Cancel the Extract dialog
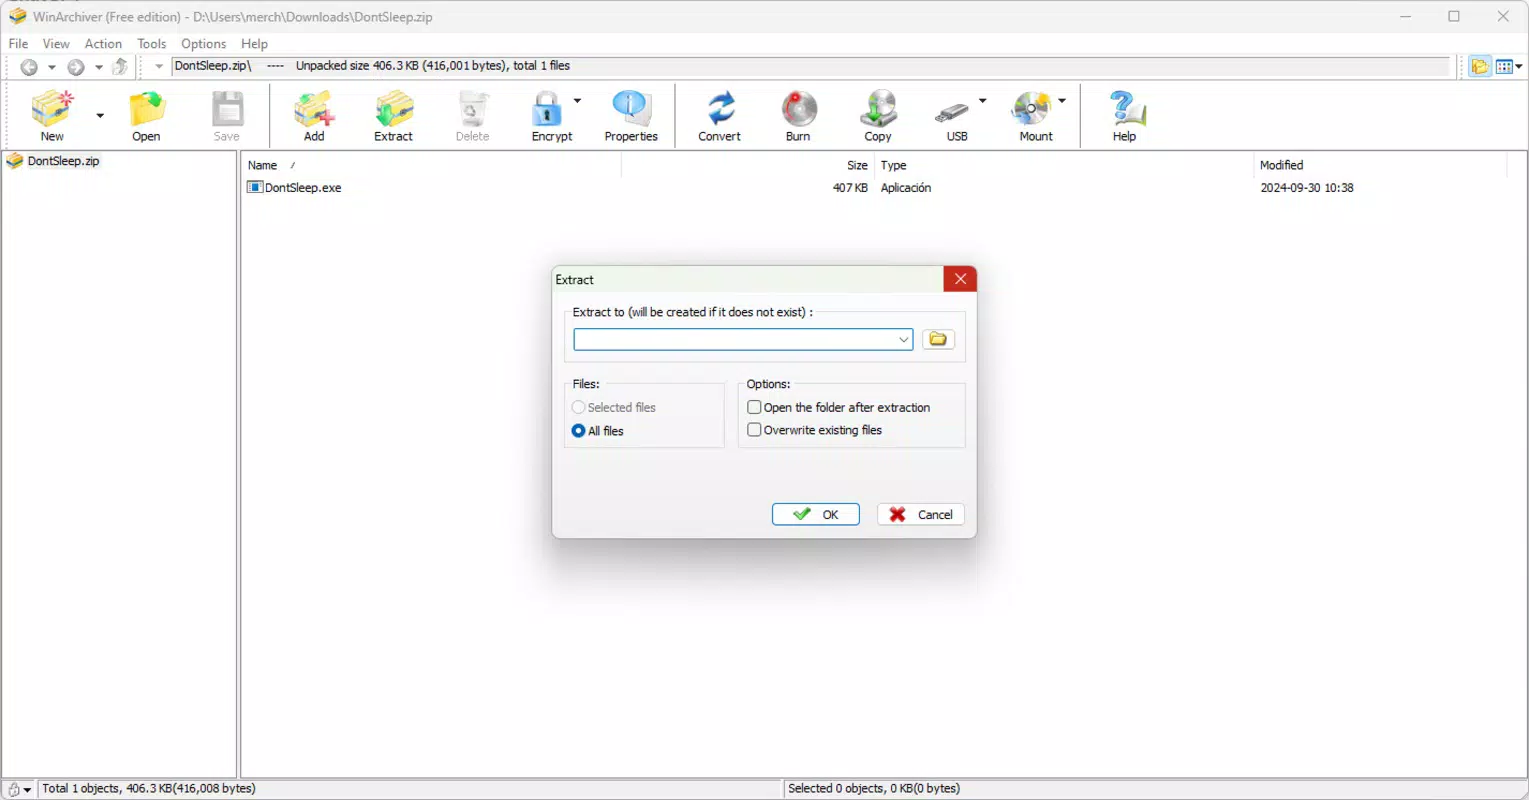This screenshot has width=1529, height=800. pos(921,514)
